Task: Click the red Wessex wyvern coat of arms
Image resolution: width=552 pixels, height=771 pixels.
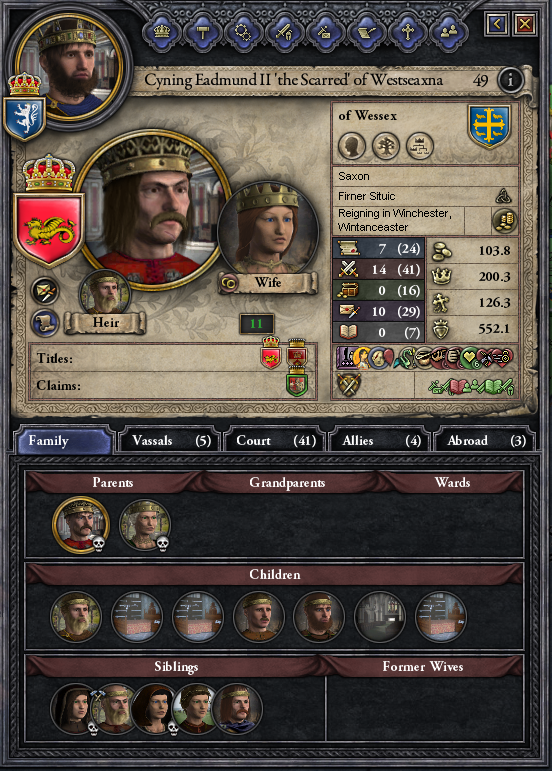Action: coord(49,227)
